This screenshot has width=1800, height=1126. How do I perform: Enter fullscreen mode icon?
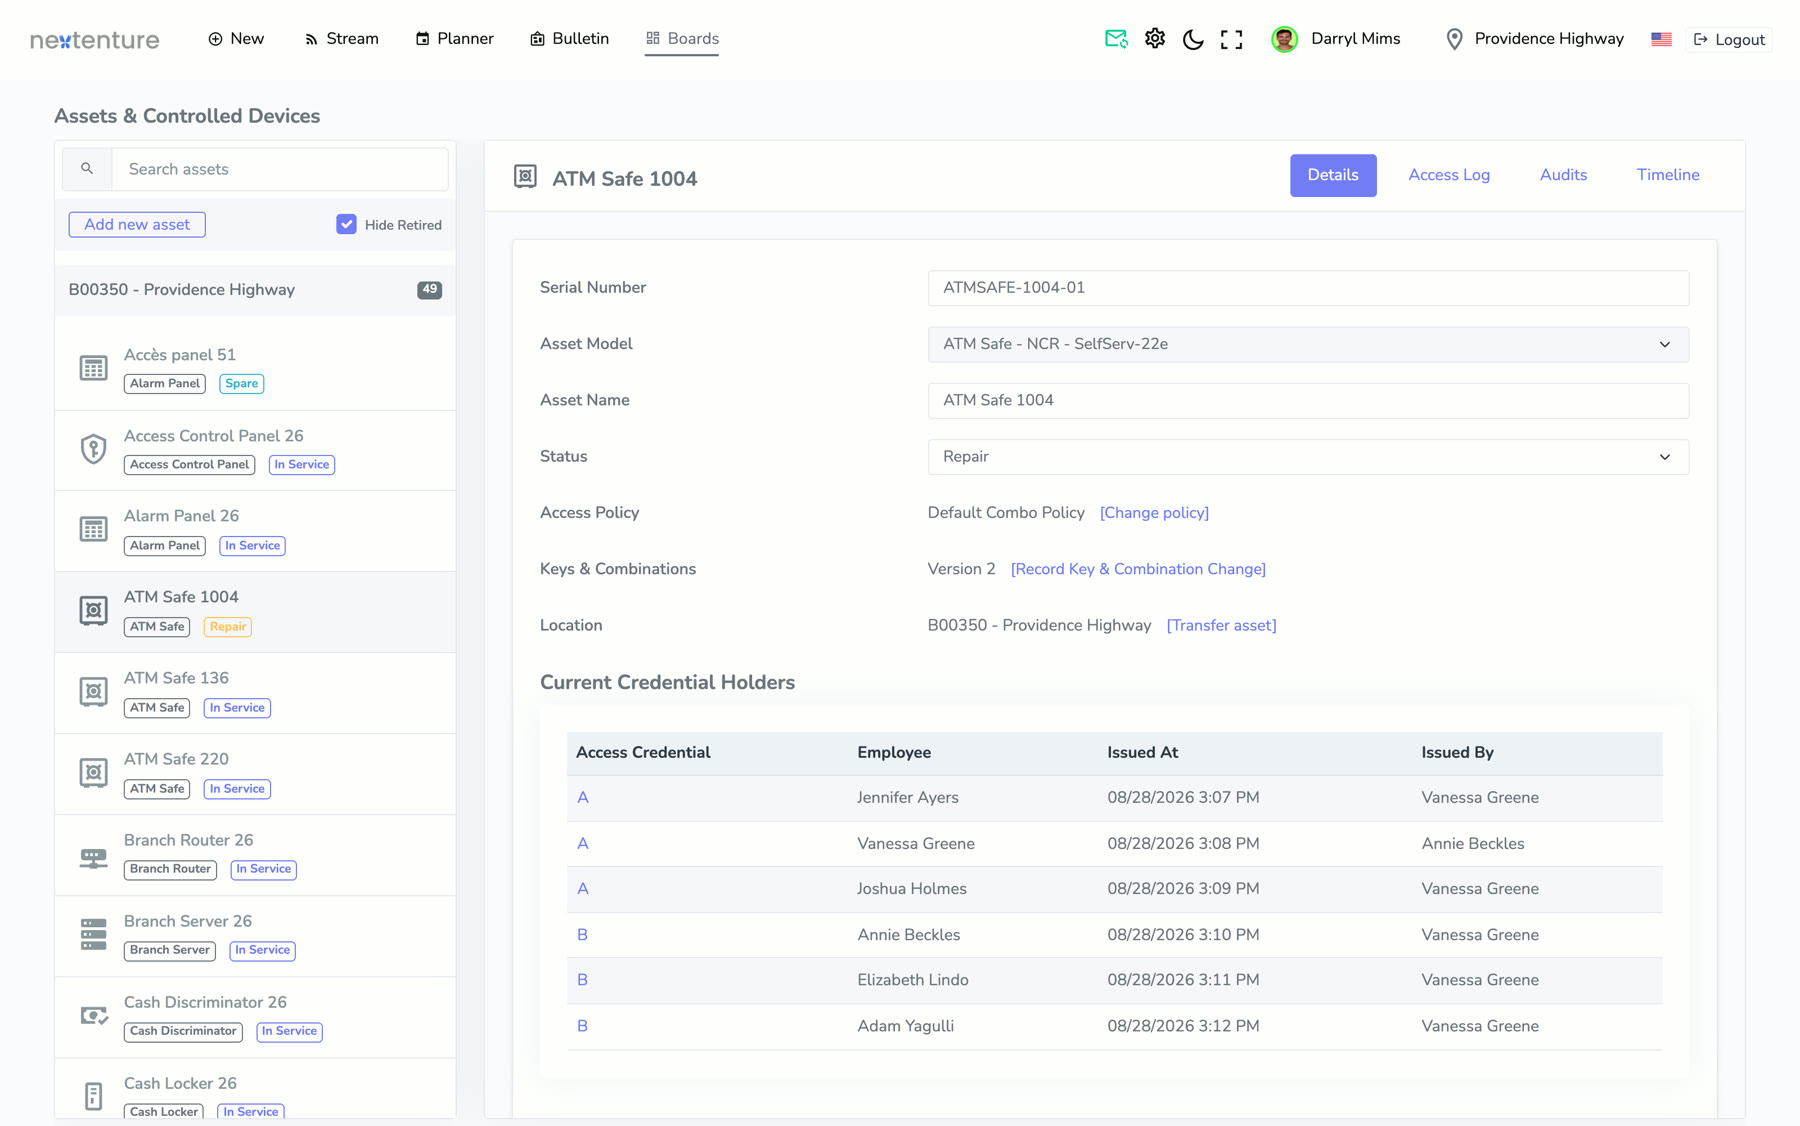tap(1232, 39)
